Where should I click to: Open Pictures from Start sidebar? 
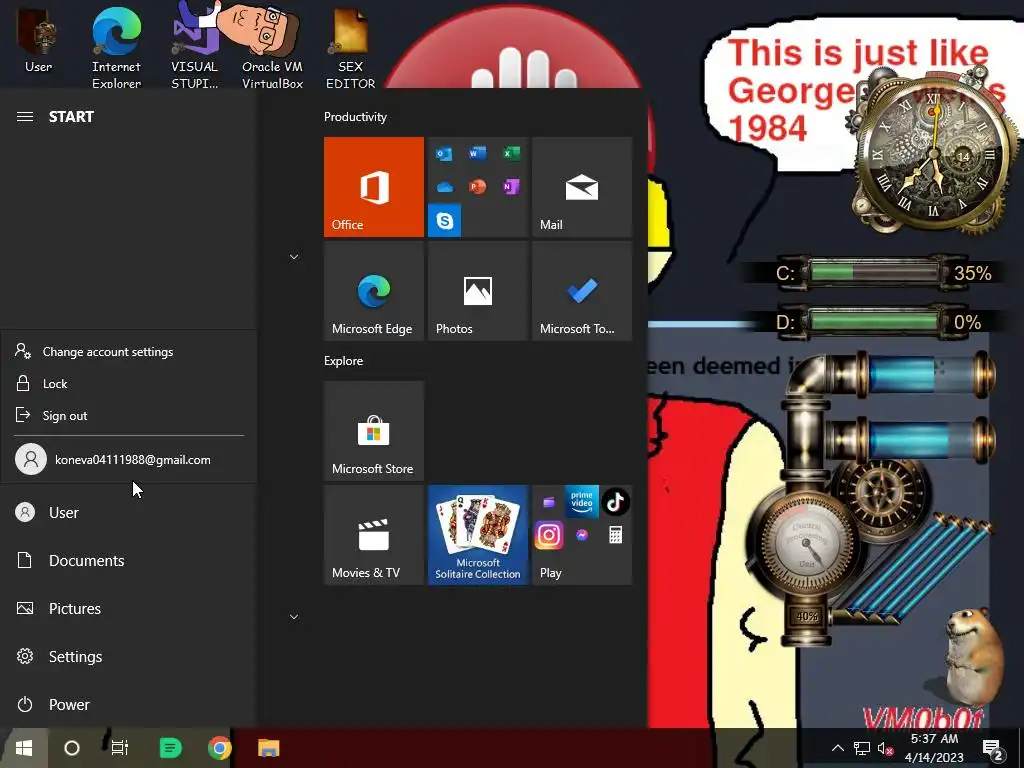pyautogui.click(x=128, y=609)
